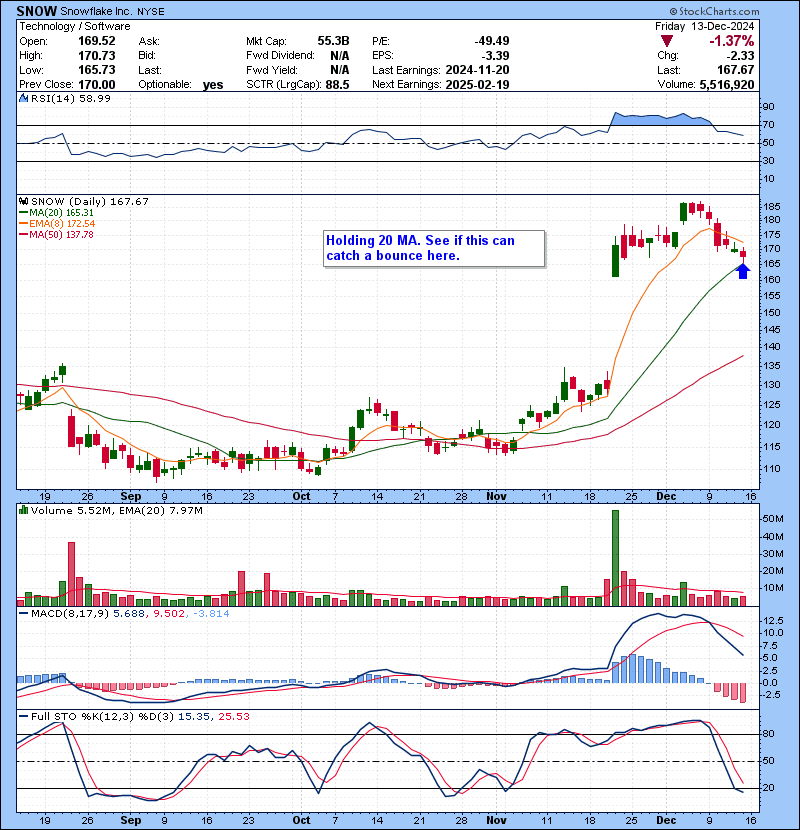
Task: Click the MACD signal value 9.502
Action: pos(168,614)
